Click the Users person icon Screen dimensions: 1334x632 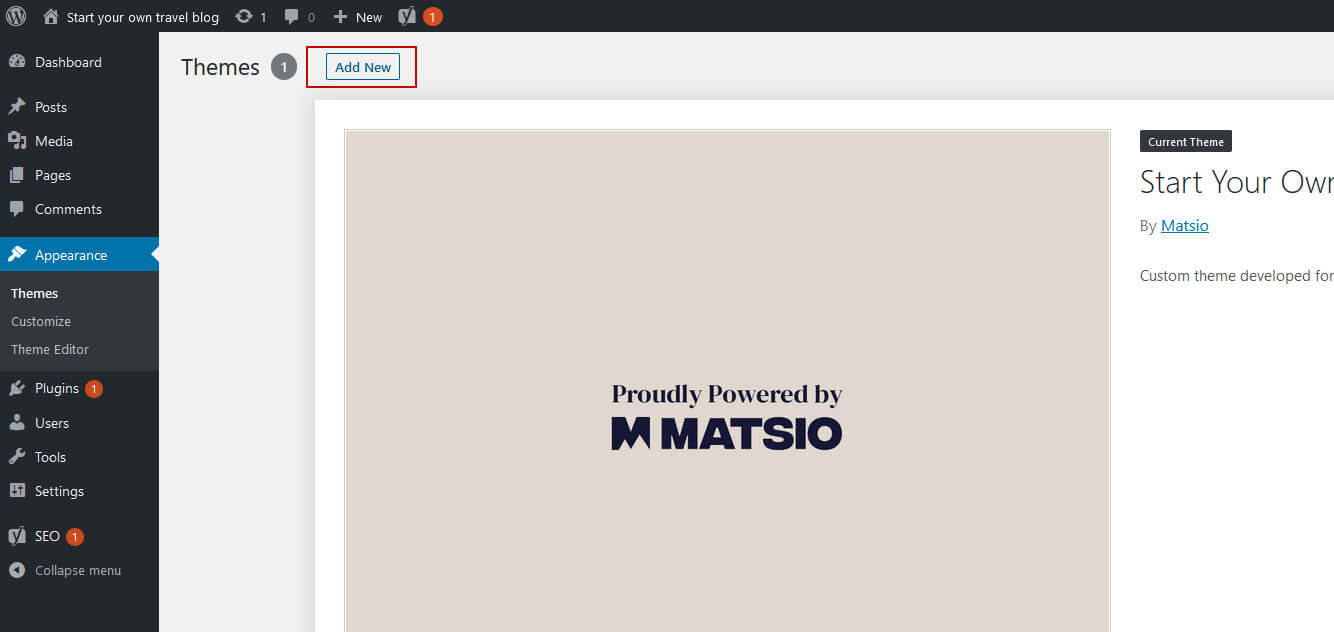[17, 423]
